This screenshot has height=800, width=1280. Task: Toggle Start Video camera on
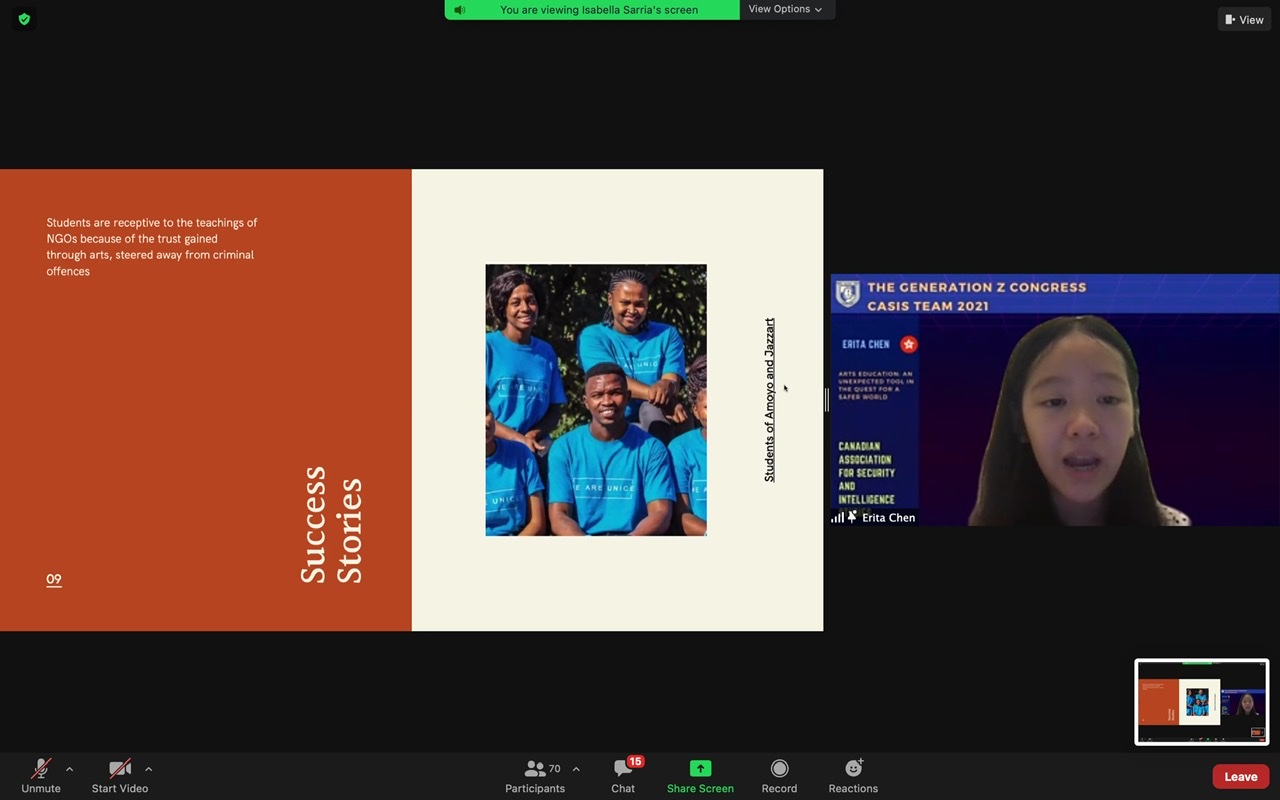(120, 776)
